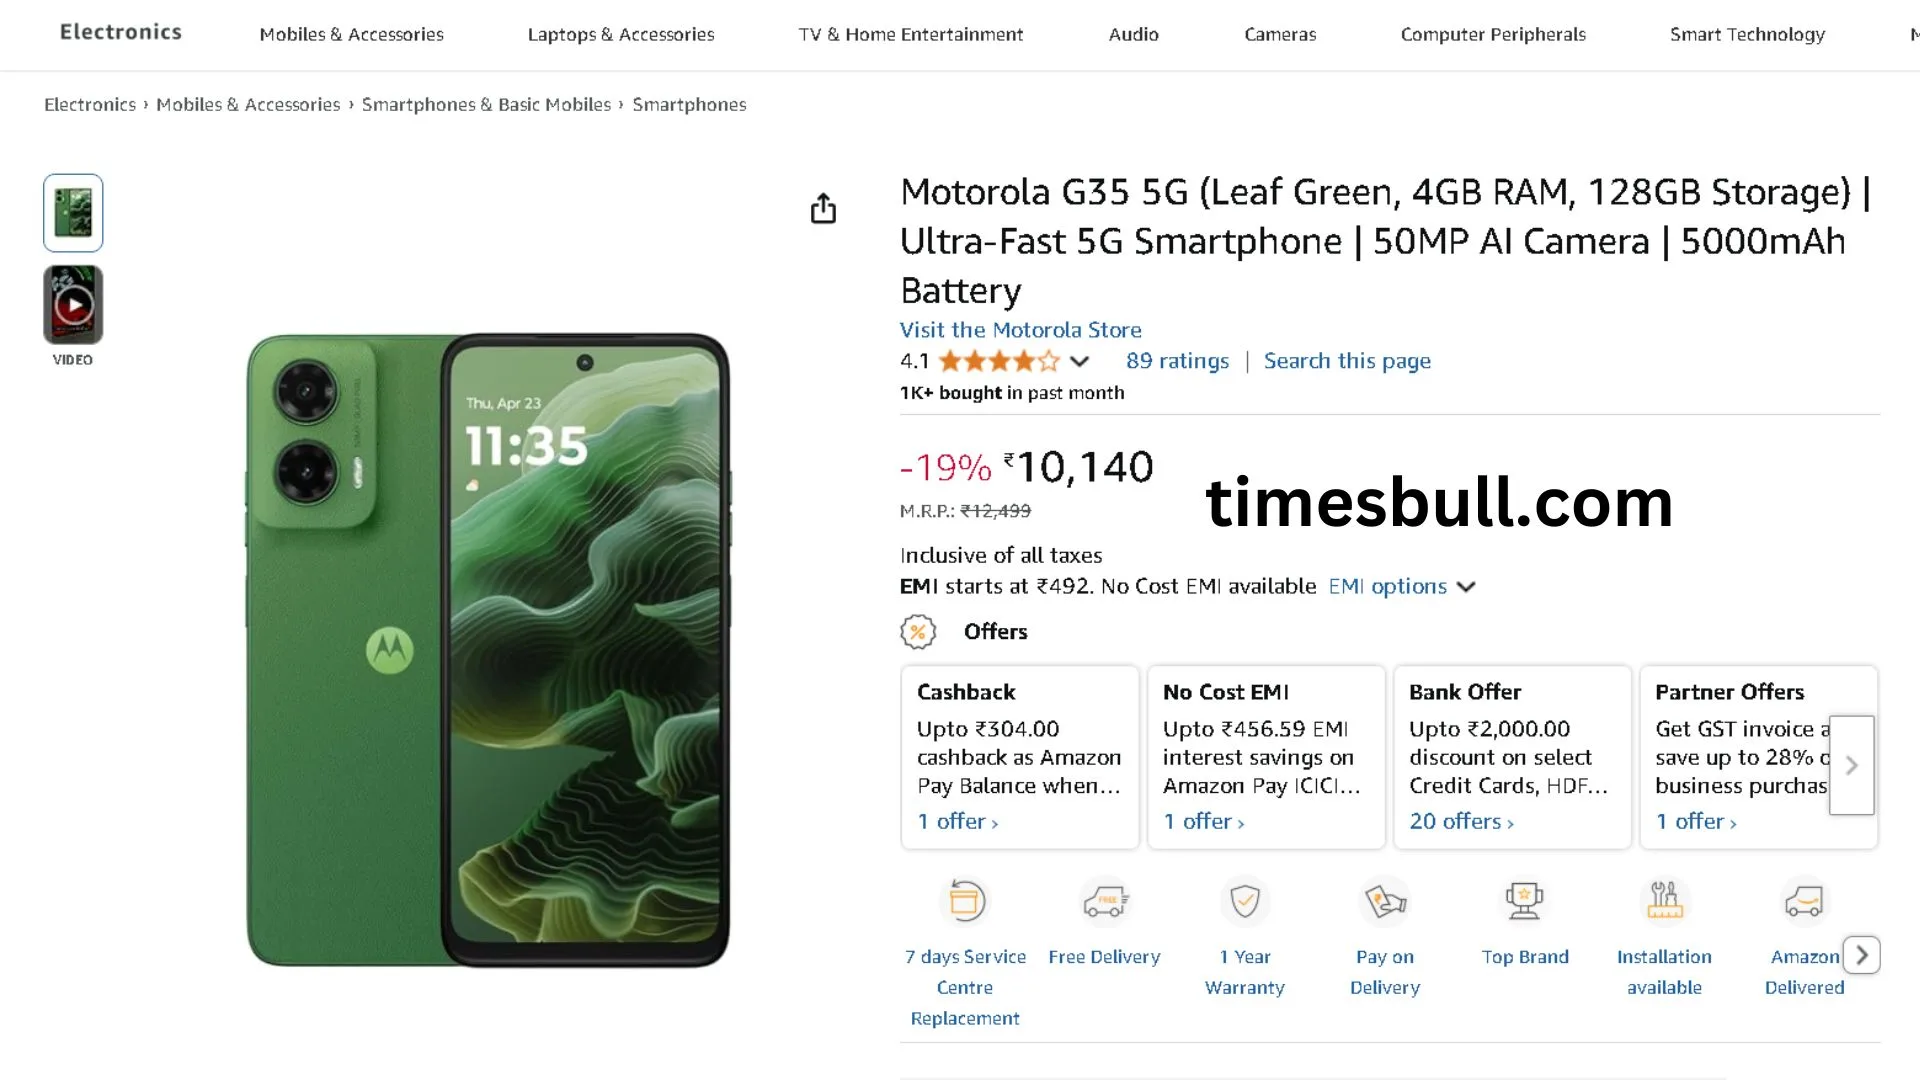
Task: Click the Free Delivery truck icon
Action: 1105,901
